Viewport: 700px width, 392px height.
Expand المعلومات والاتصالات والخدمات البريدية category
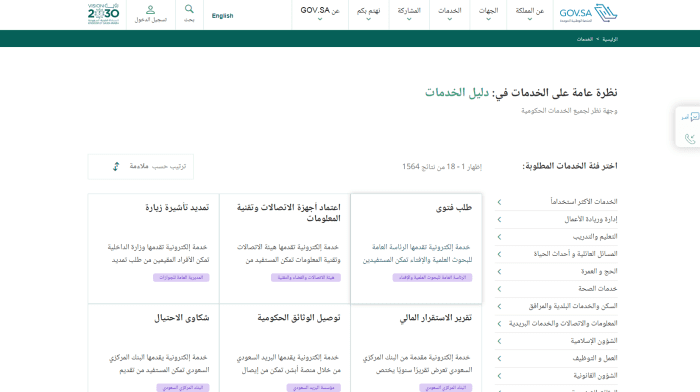pyautogui.click(x=556, y=324)
